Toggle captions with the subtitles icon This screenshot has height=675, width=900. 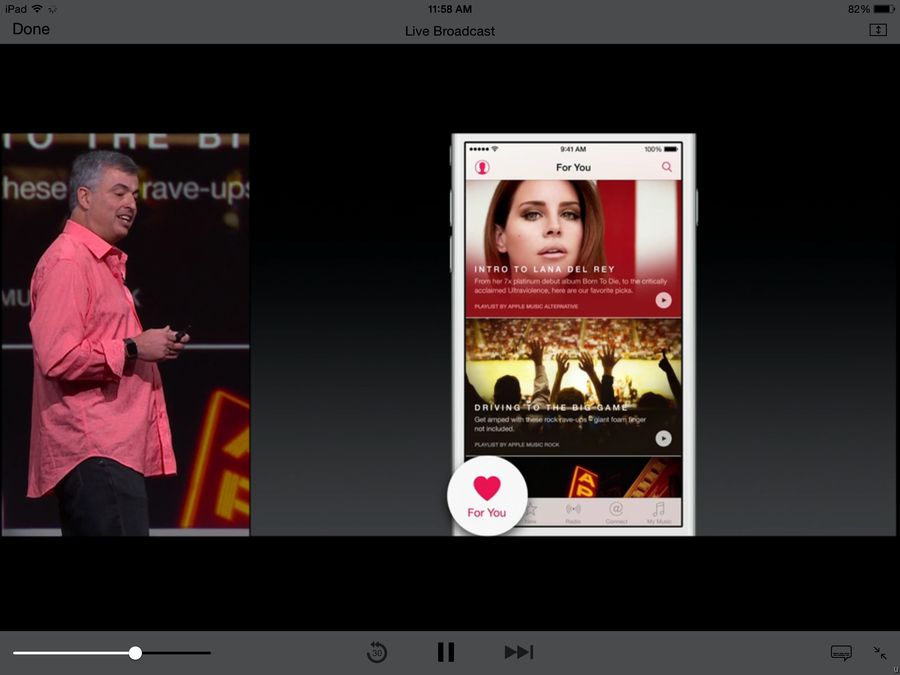840,652
